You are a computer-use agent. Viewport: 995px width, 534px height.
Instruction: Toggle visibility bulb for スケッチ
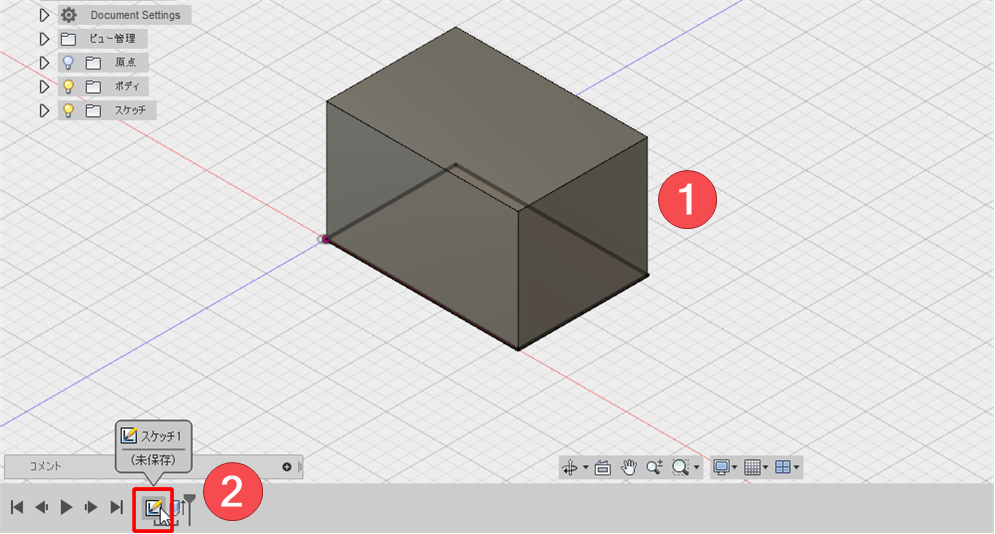click(x=68, y=110)
